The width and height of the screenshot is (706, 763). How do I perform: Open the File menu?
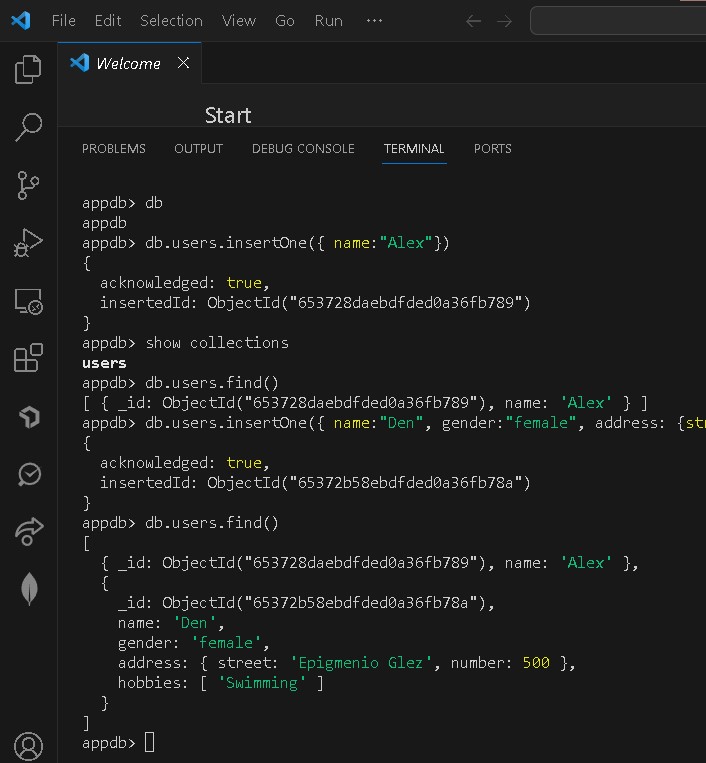(63, 20)
